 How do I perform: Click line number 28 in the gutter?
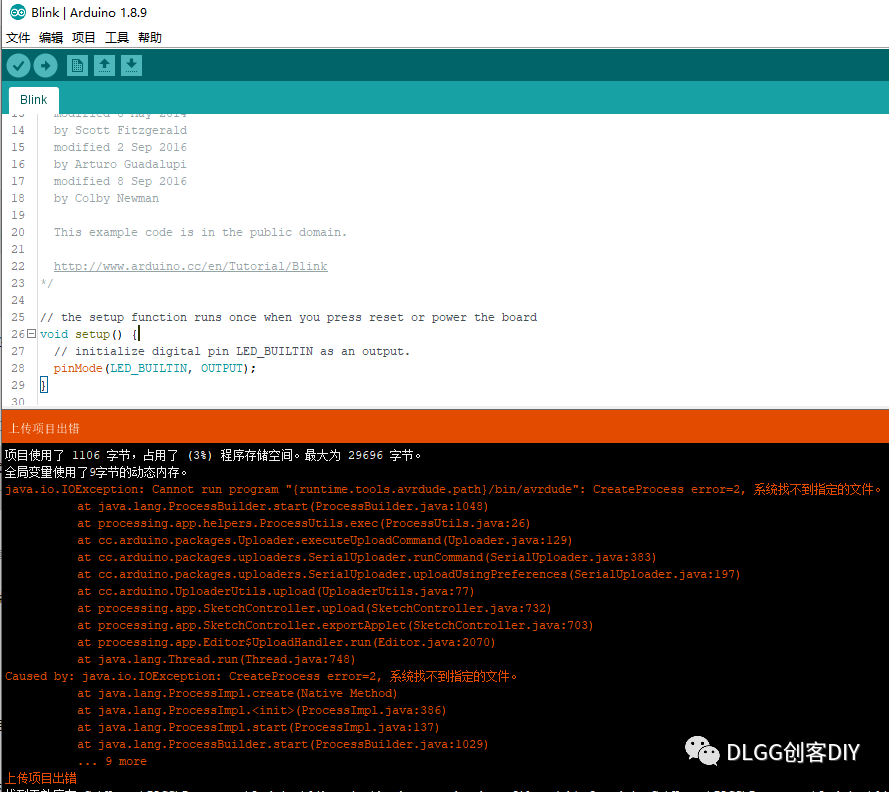coord(17,368)
